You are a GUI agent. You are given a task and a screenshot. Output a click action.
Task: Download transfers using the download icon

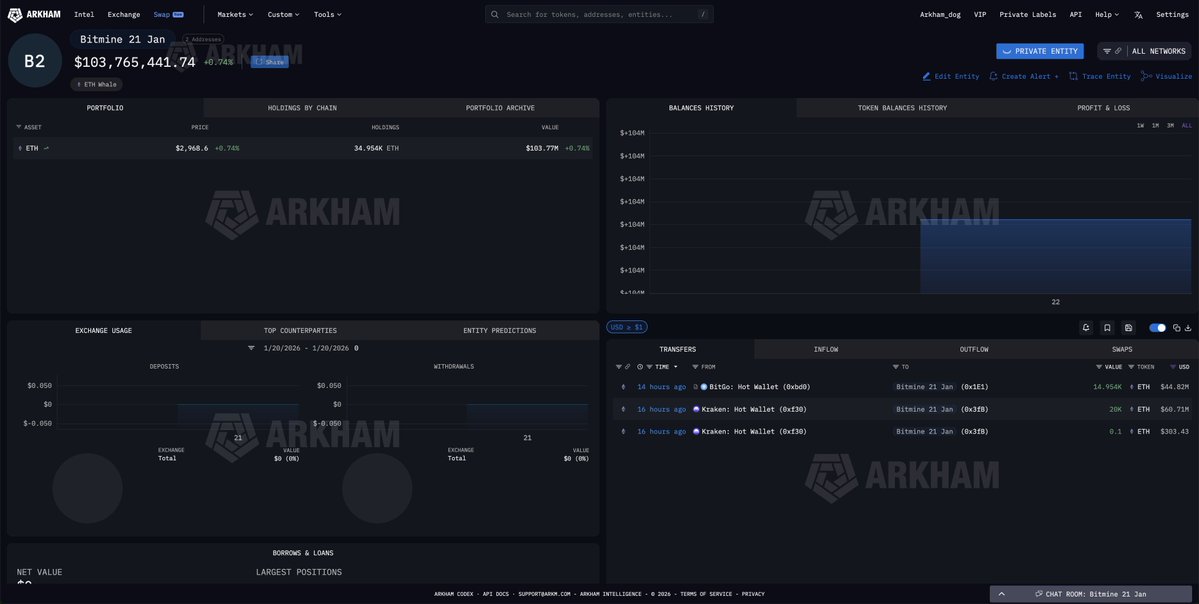pos(1188,327)
